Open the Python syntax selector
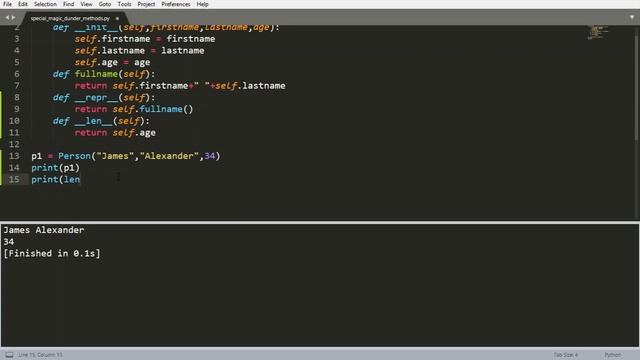640x360 pixels. click(x=612, y=355)
